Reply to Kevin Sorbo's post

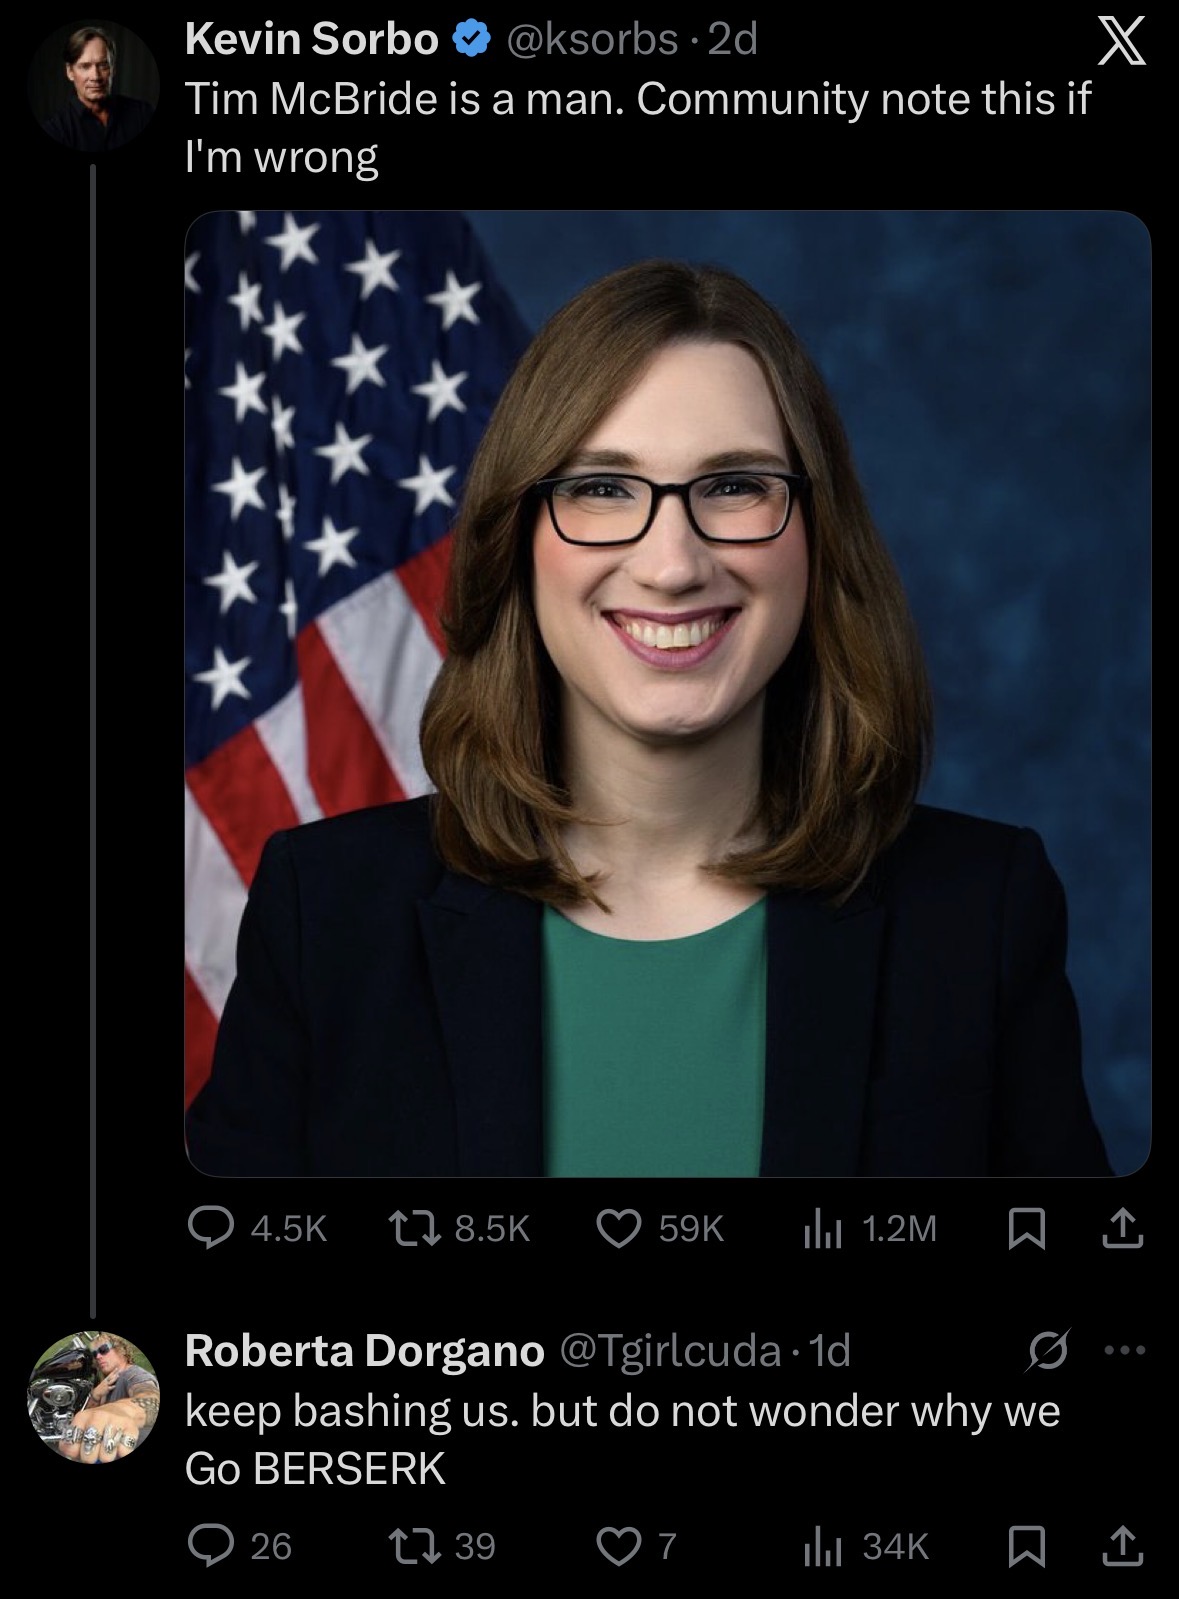coord(258,1228)
